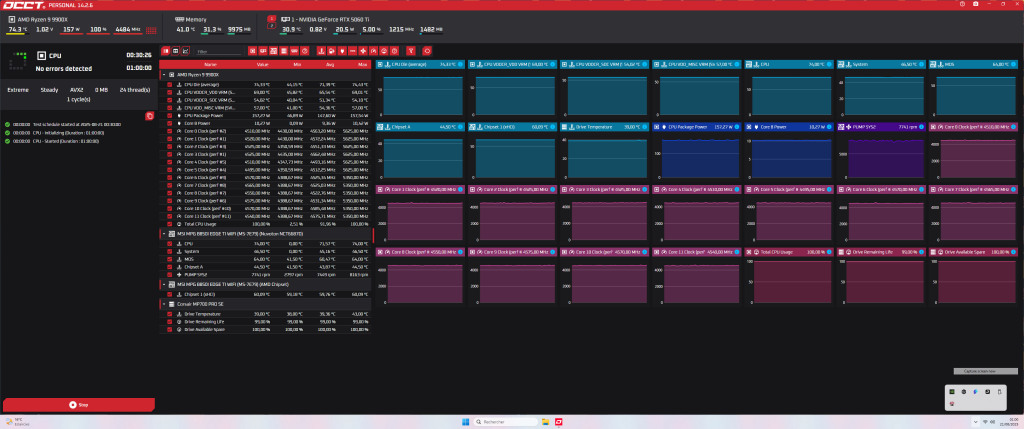Click the Core 11 Clock sensor row name
Screen dimensions: 1024x429
coord(206,215)
